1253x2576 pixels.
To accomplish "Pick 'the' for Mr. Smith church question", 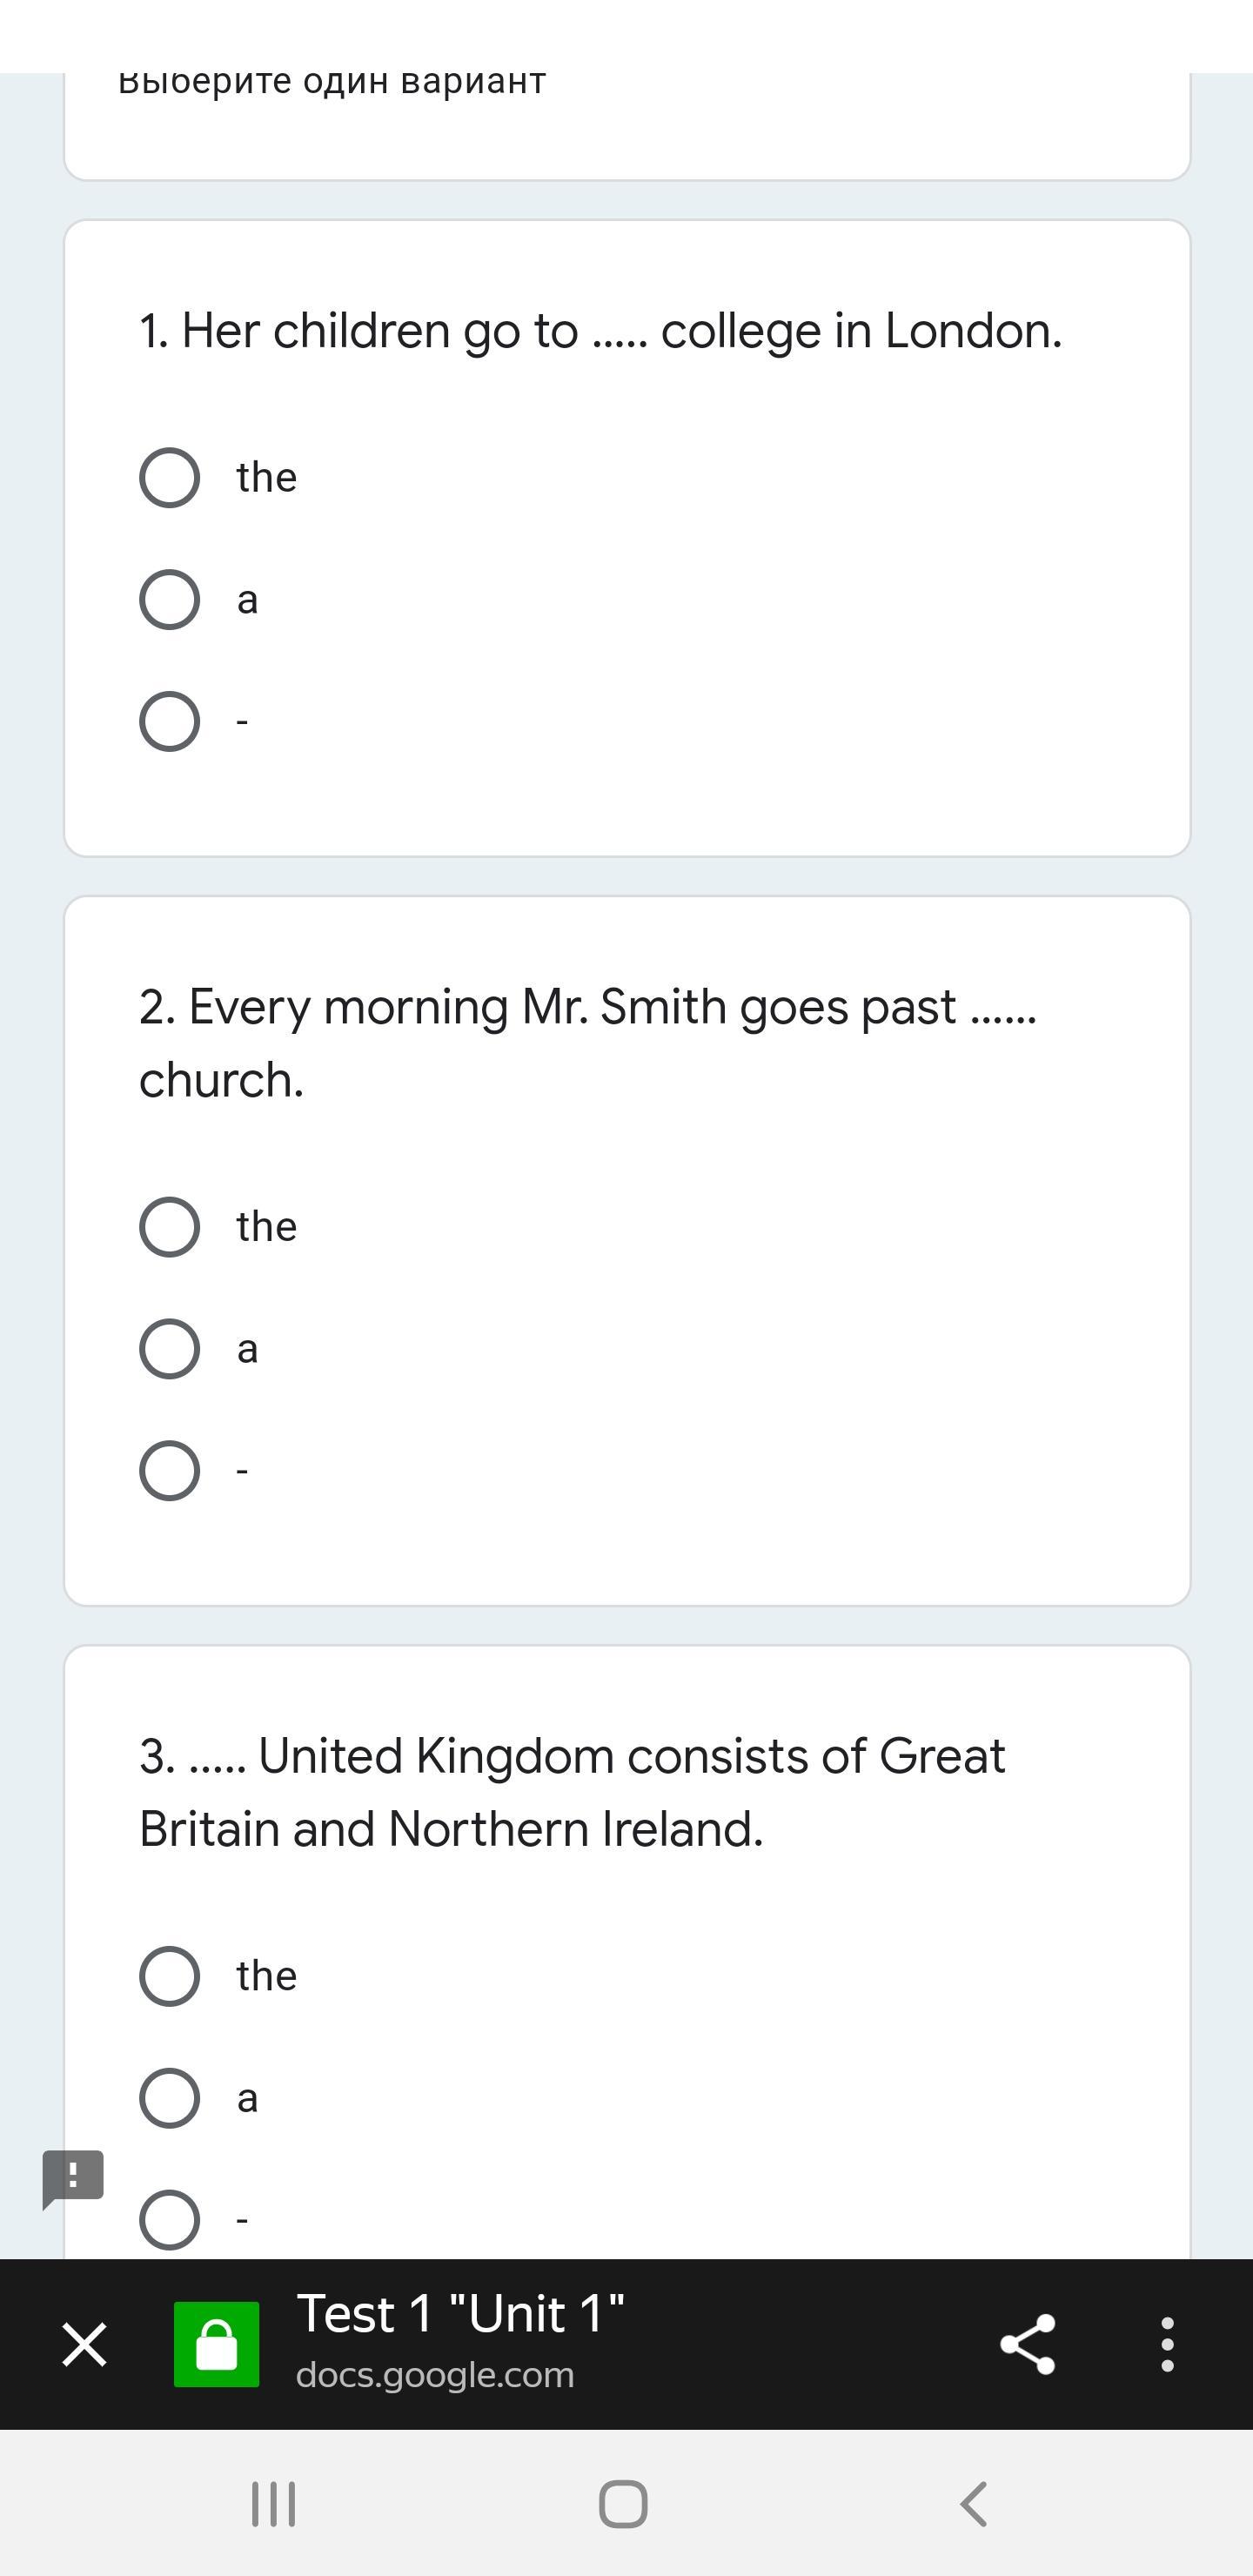I will click(x=169, y=1226).
